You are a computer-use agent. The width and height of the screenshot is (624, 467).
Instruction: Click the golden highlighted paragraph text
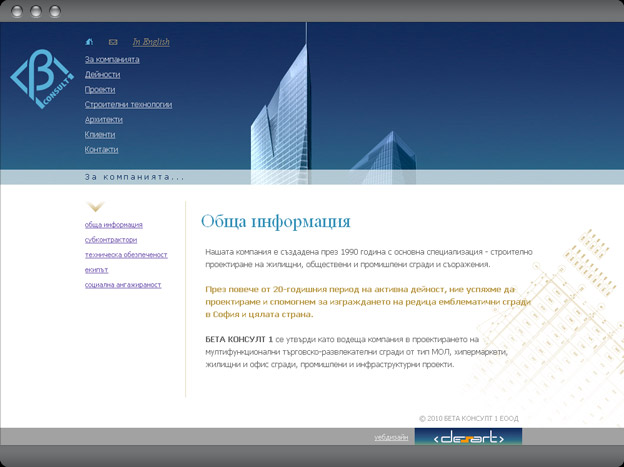click(x=368, y=302)
